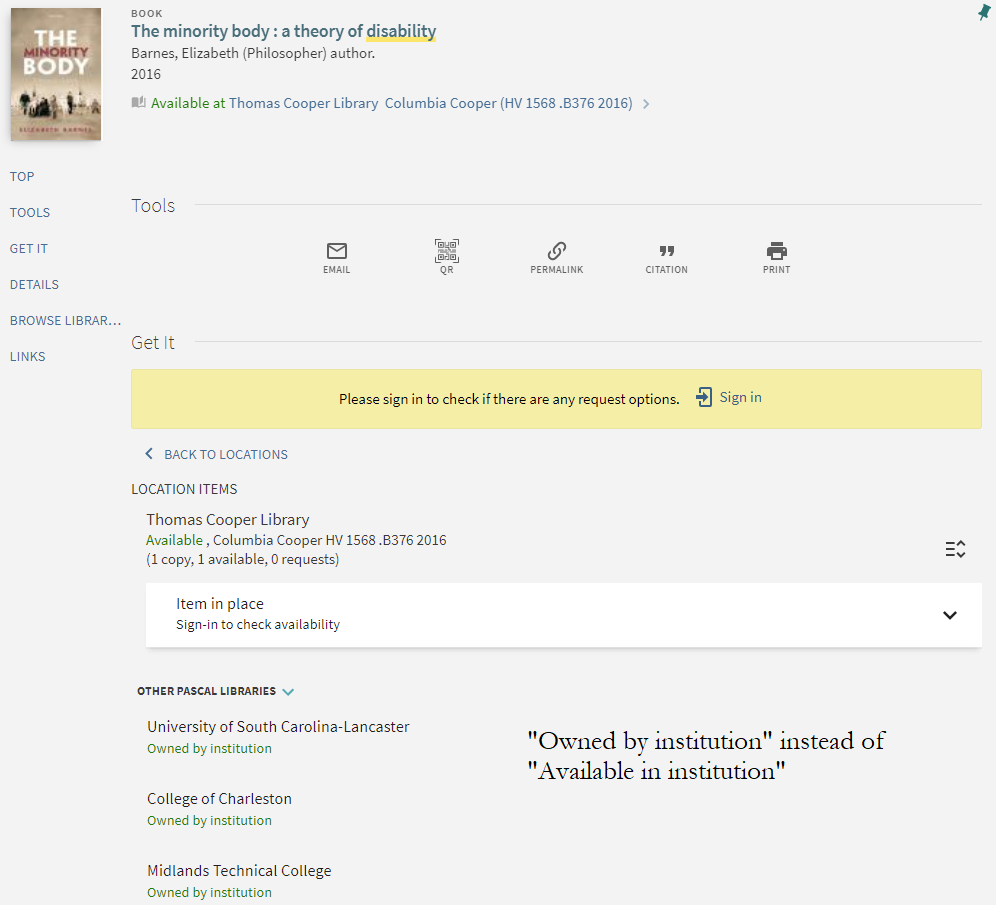Viewport: 996px width, 905px height.
Task: Go to Get It section
Action: tap(29, 249)
